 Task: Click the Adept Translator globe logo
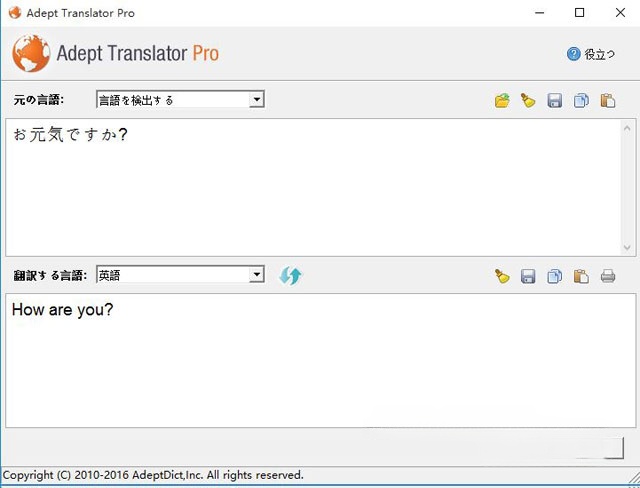tap(31, 53)
